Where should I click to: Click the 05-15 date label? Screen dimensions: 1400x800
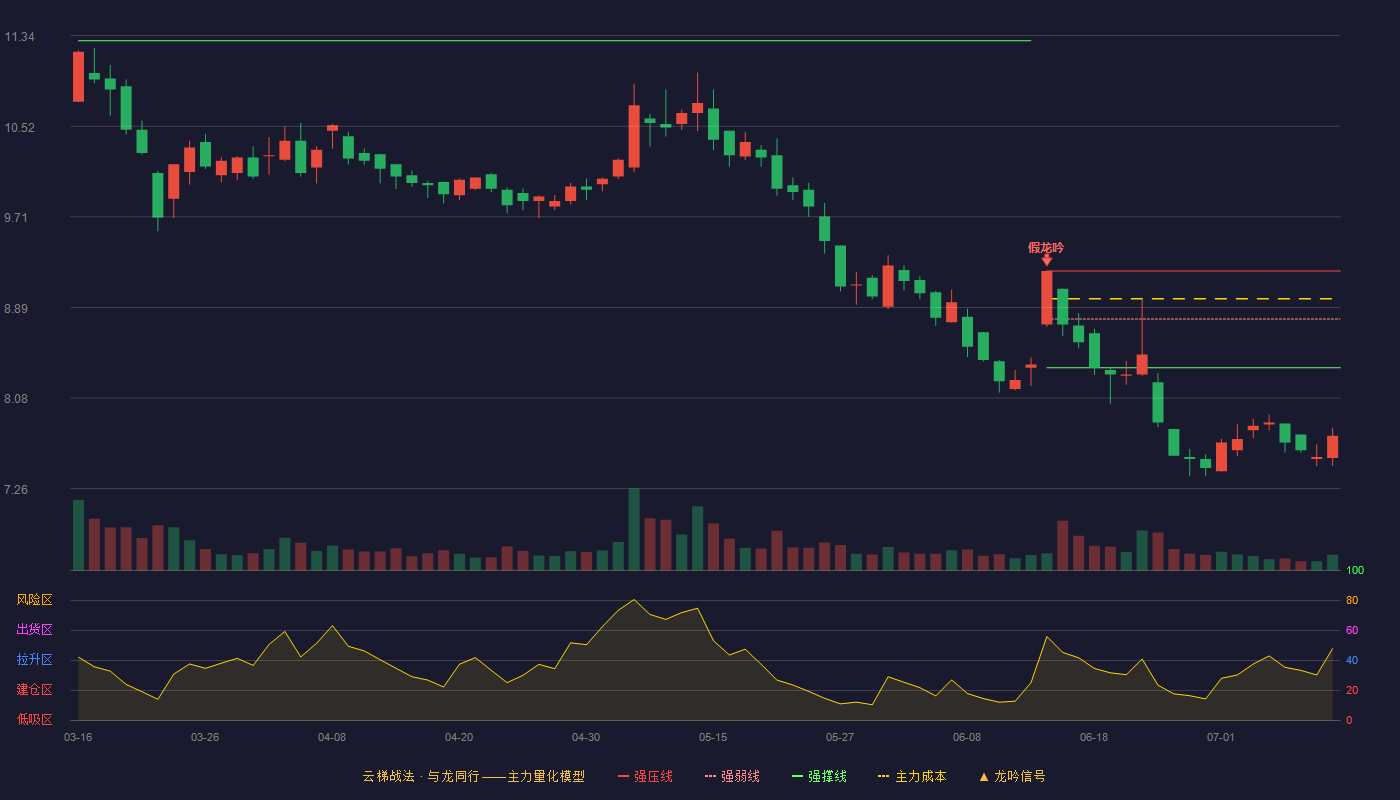pyautogui.click(x=713, y=737)
